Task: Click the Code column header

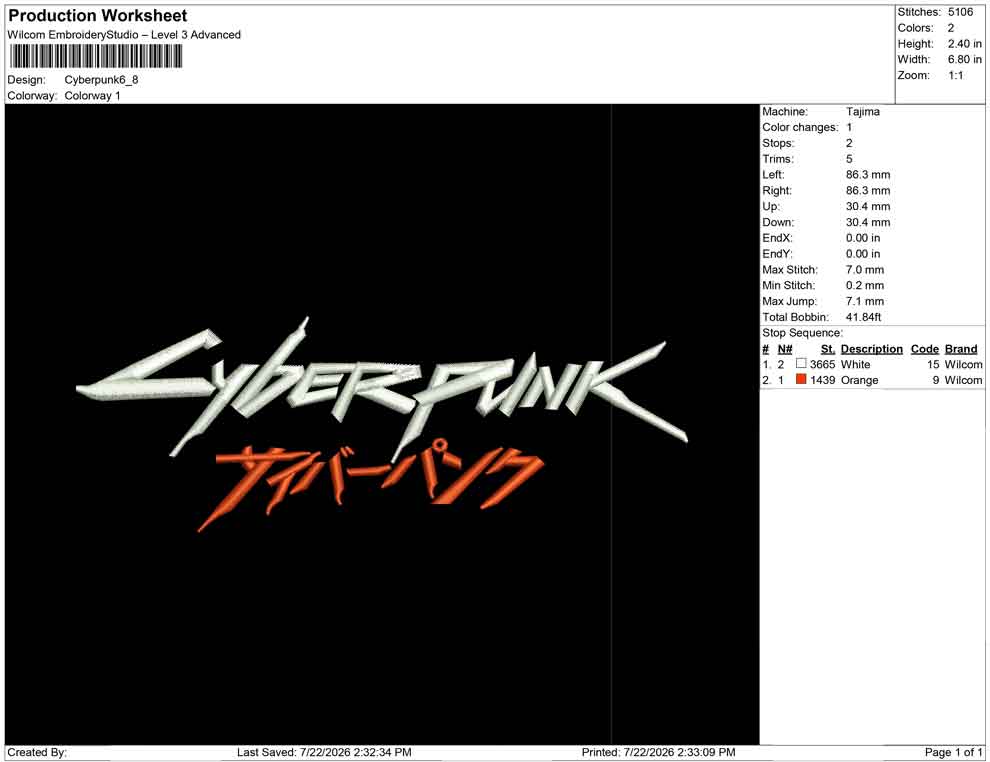Action: [x=925, y=348]
